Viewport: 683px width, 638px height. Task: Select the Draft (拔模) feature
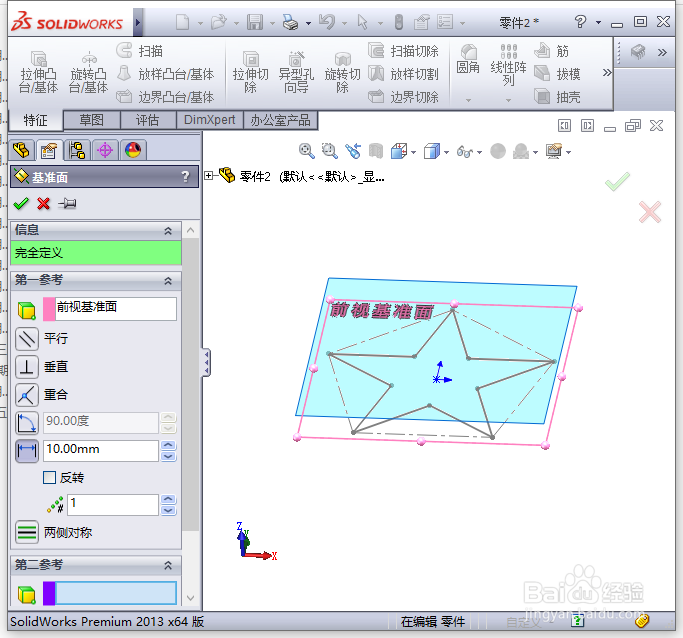pos(558,74)
